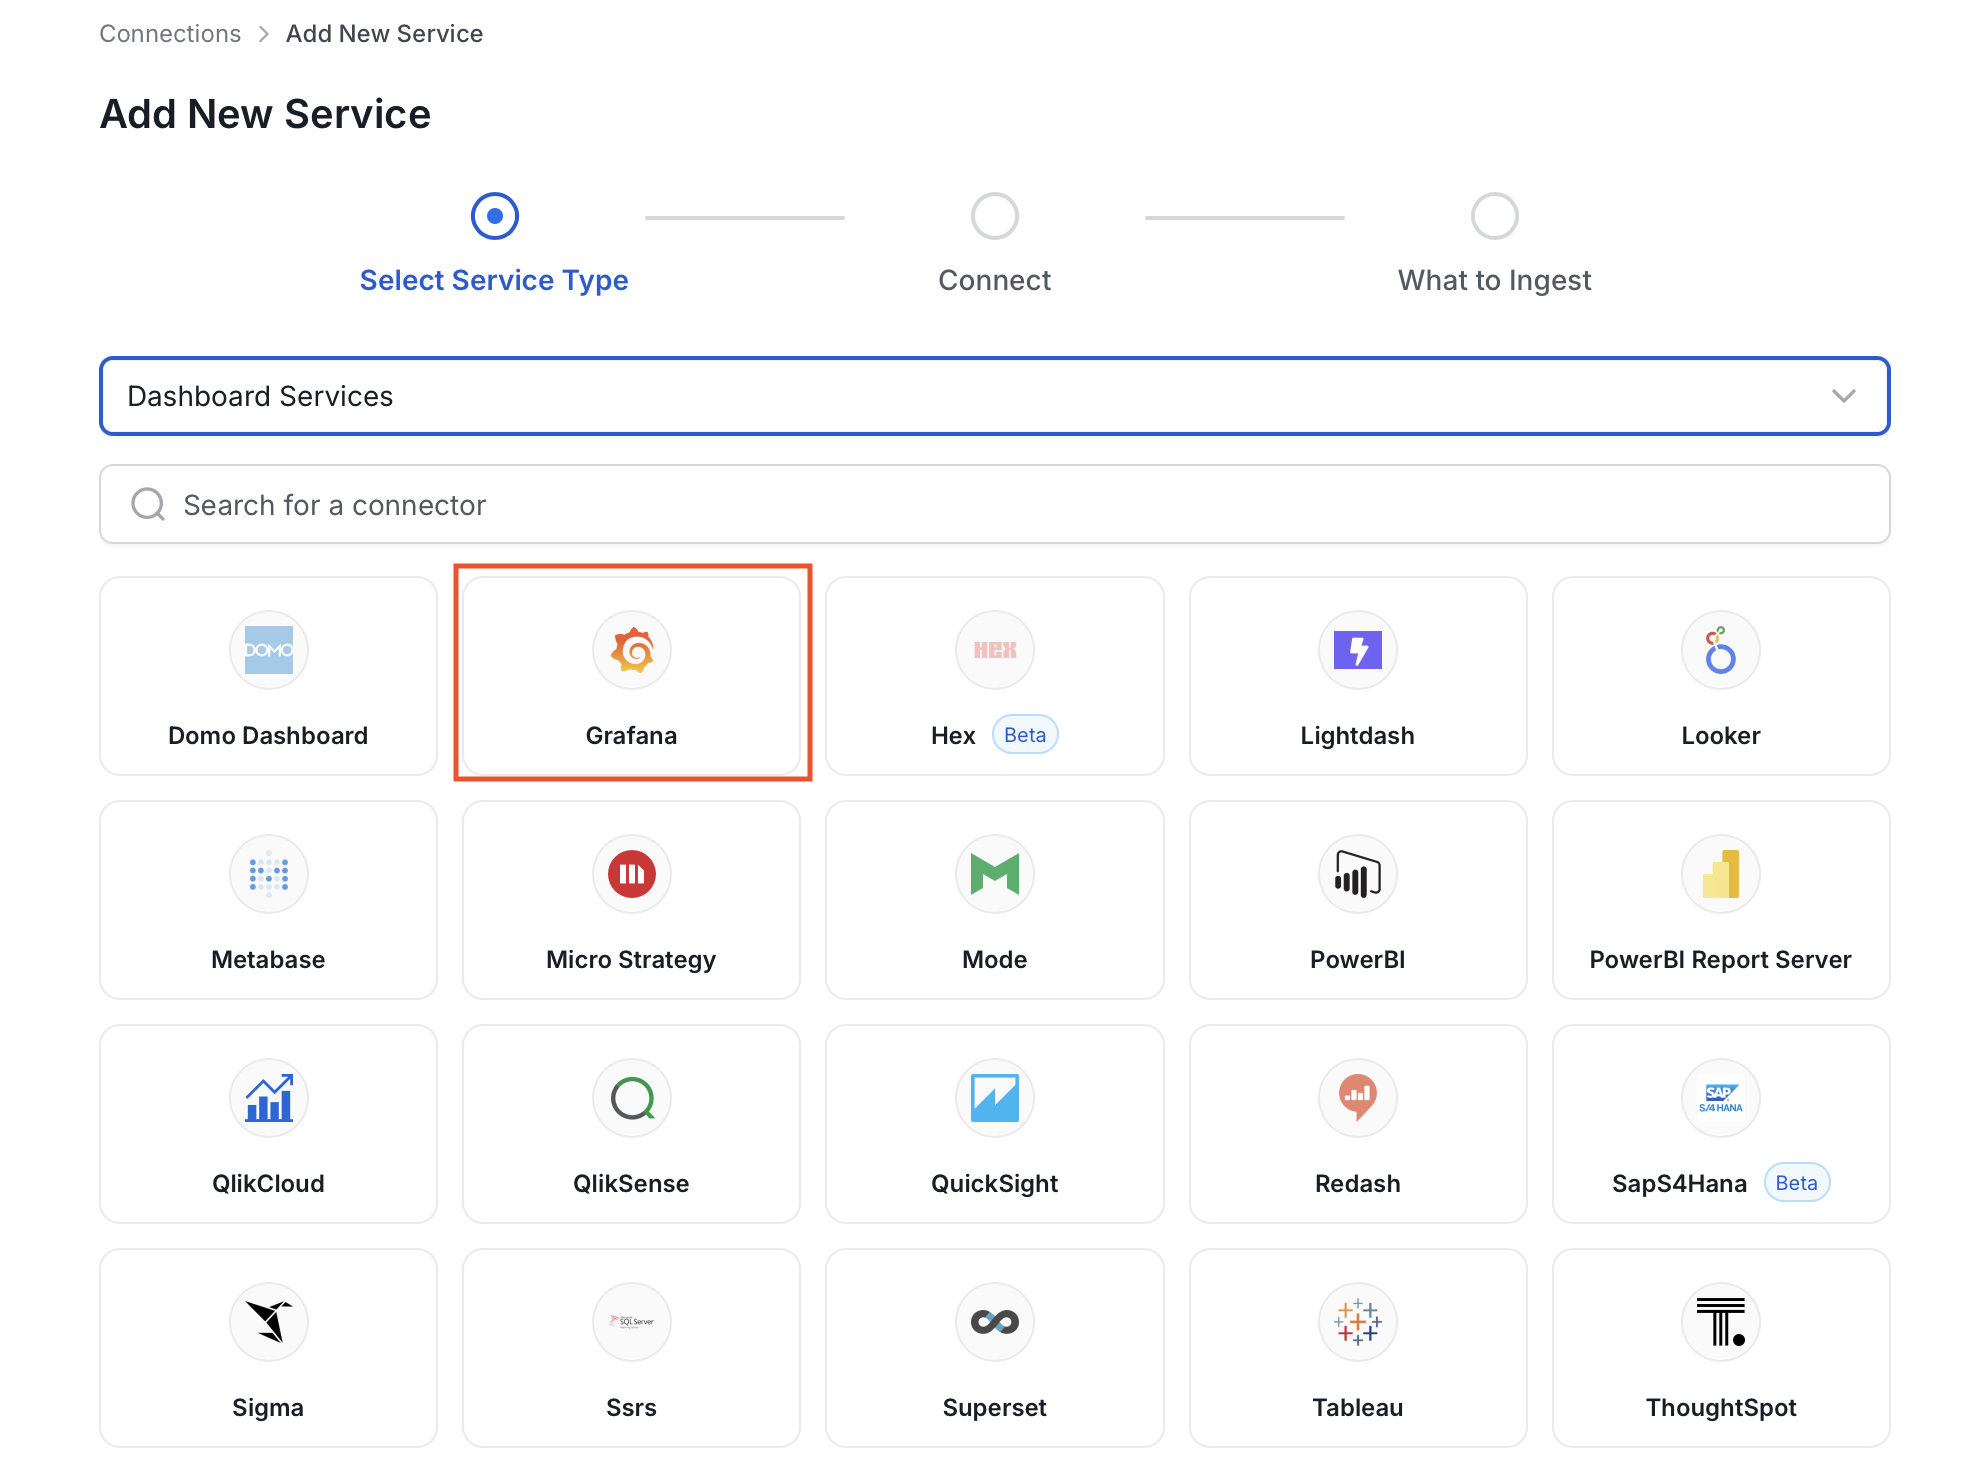This screenshot has width=1972, height=1470.
Task: Click the Looker card label
Action: (x=1721, y=736)
